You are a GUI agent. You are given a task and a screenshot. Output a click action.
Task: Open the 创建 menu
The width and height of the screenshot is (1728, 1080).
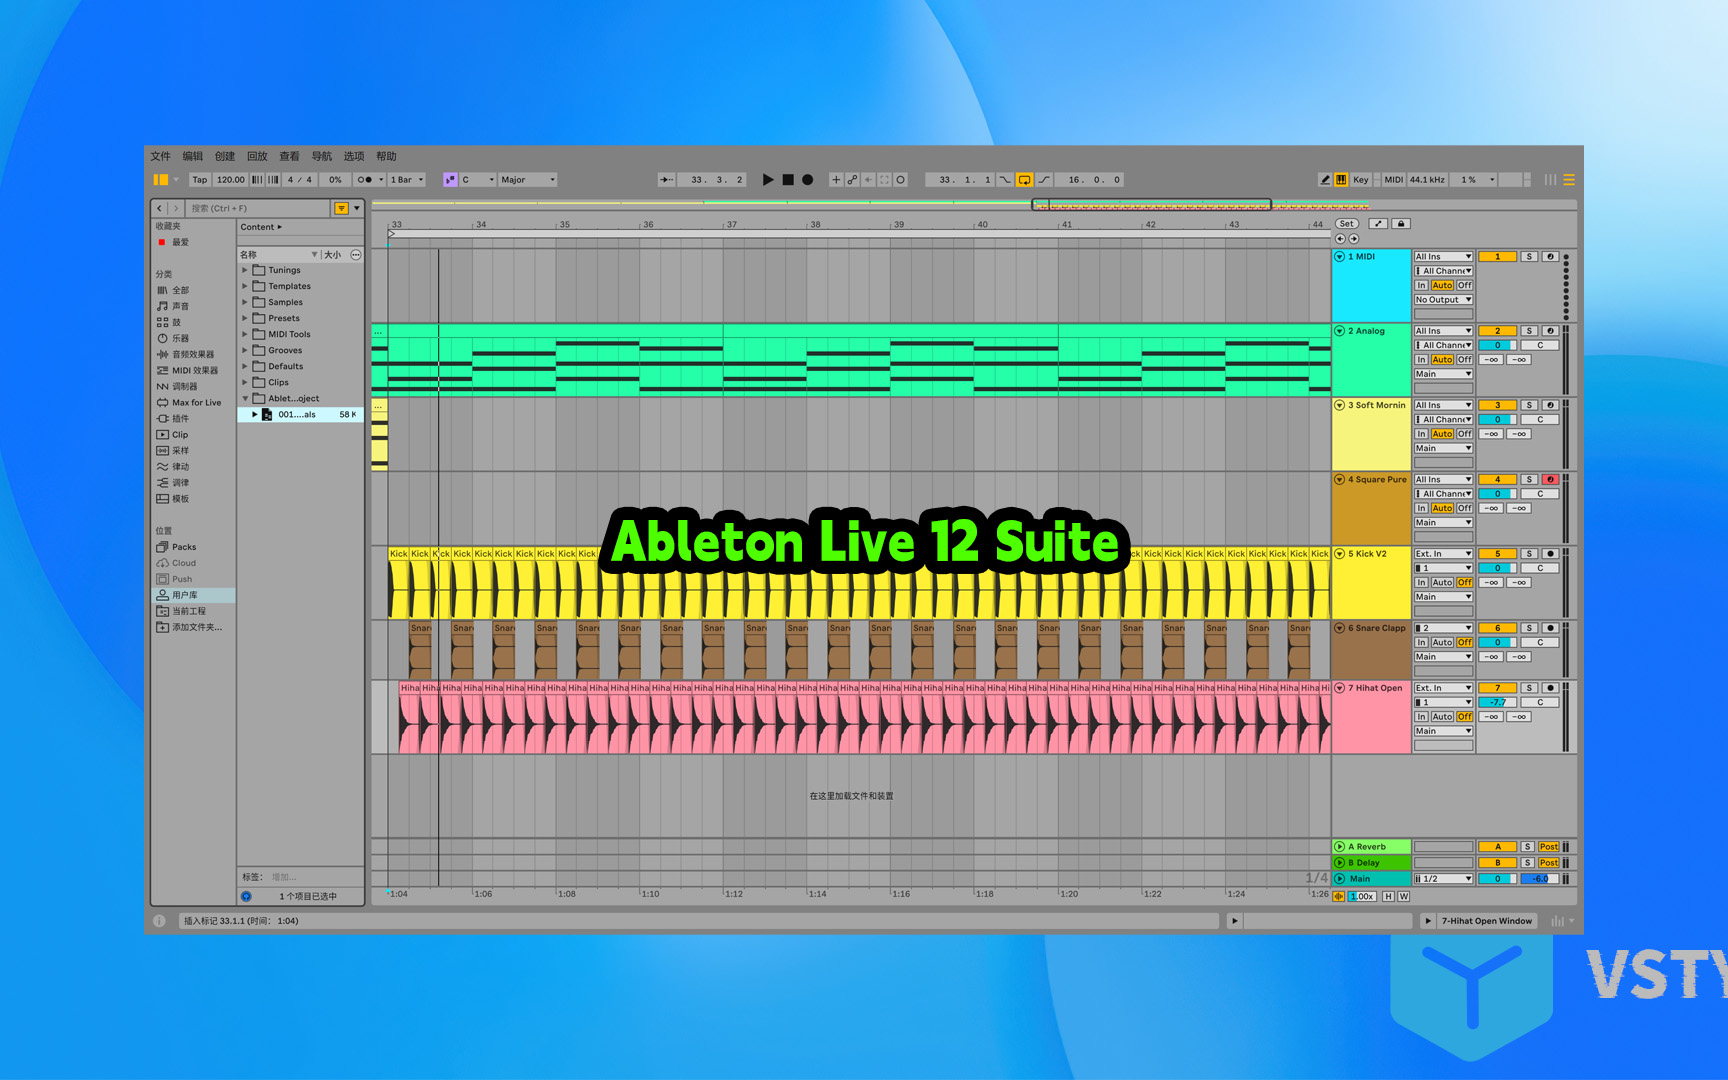click(x=225, y=157)
